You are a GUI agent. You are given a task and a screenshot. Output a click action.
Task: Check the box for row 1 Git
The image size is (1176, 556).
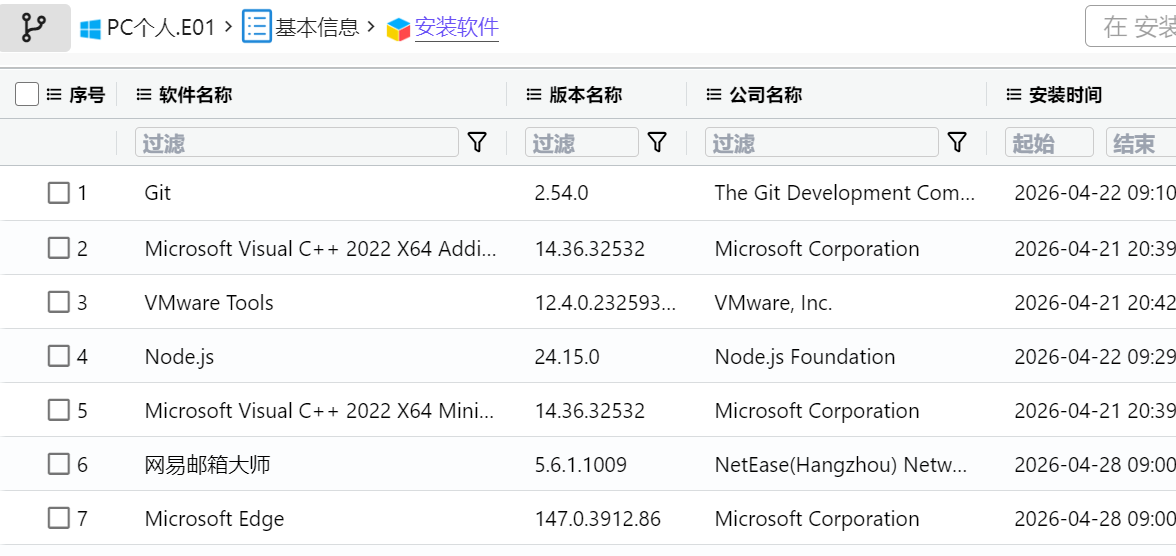coord(58,194)
